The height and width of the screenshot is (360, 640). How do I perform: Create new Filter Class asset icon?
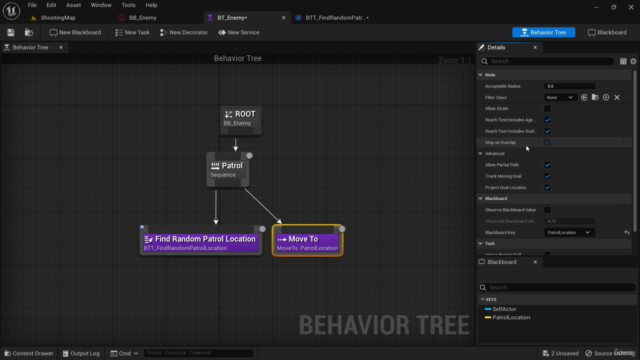(x=606, y=98)
